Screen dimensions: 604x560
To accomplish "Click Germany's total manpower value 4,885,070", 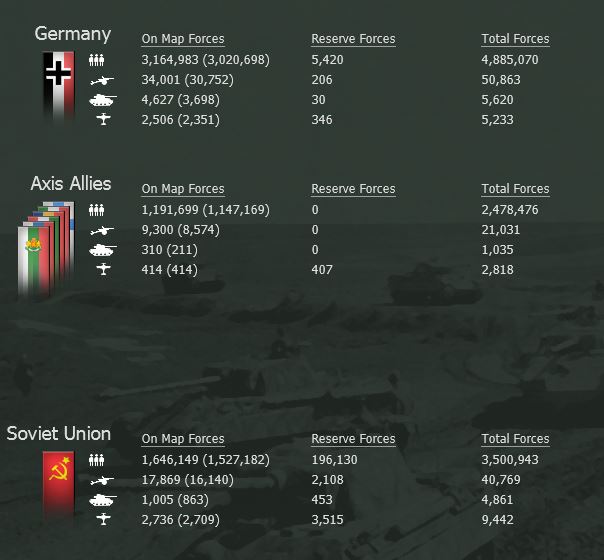I will click(510, 60).
